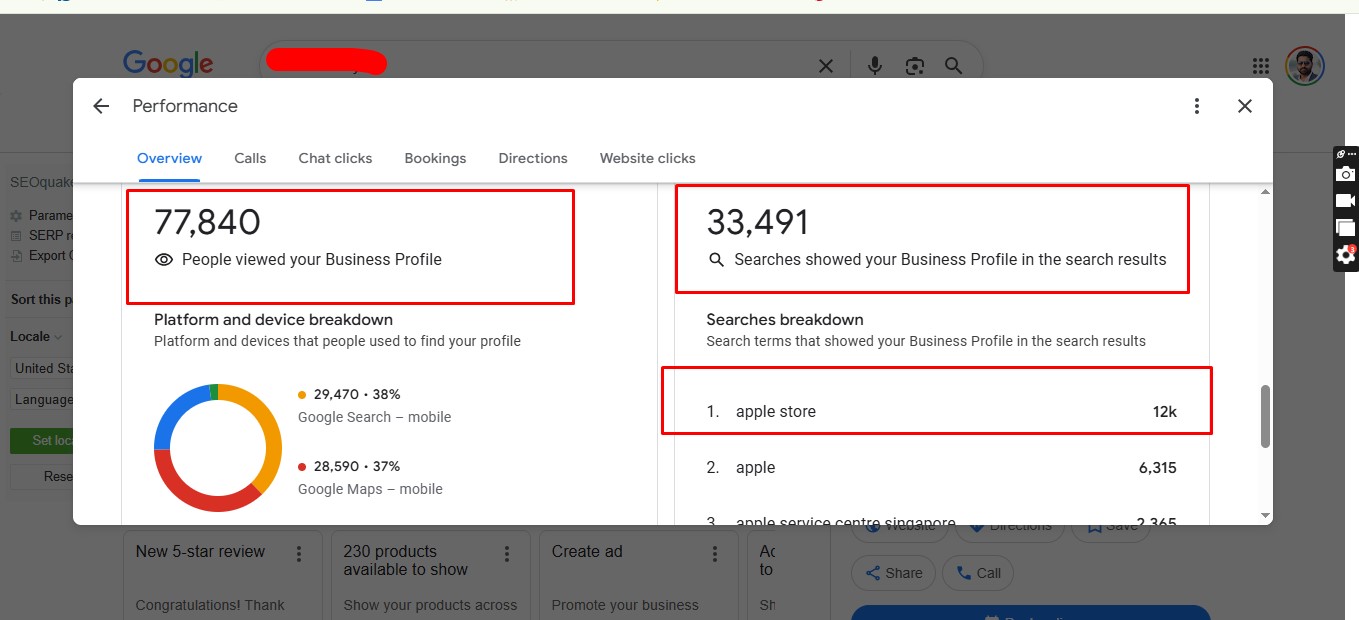This screenshot has width=1359, height=620.
Task: Clear the search box with the X icon
Action: pyautogui.click(x=826, y=66)
